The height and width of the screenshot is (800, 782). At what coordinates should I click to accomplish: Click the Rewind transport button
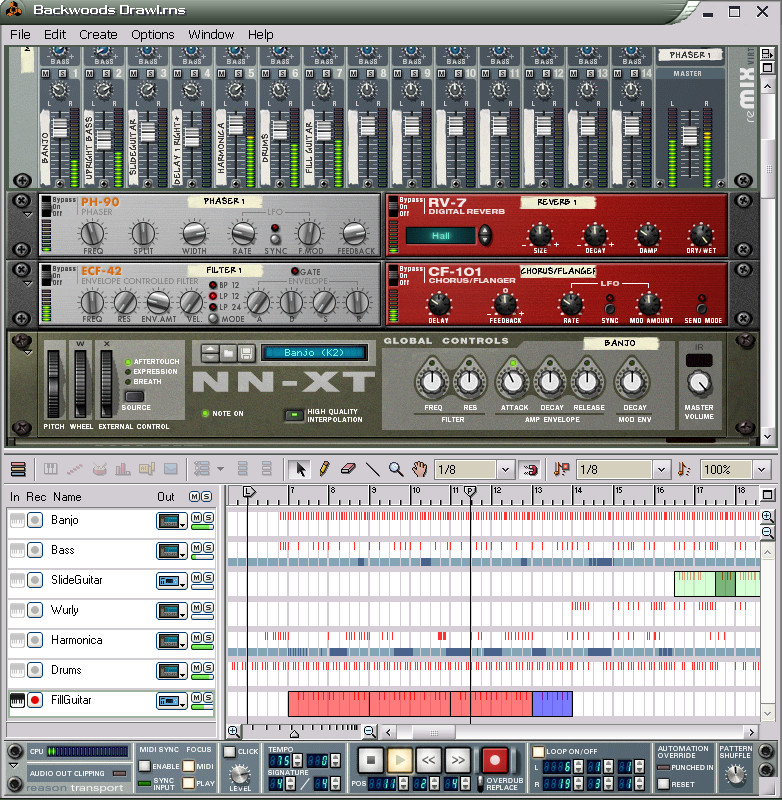point(429,761)
